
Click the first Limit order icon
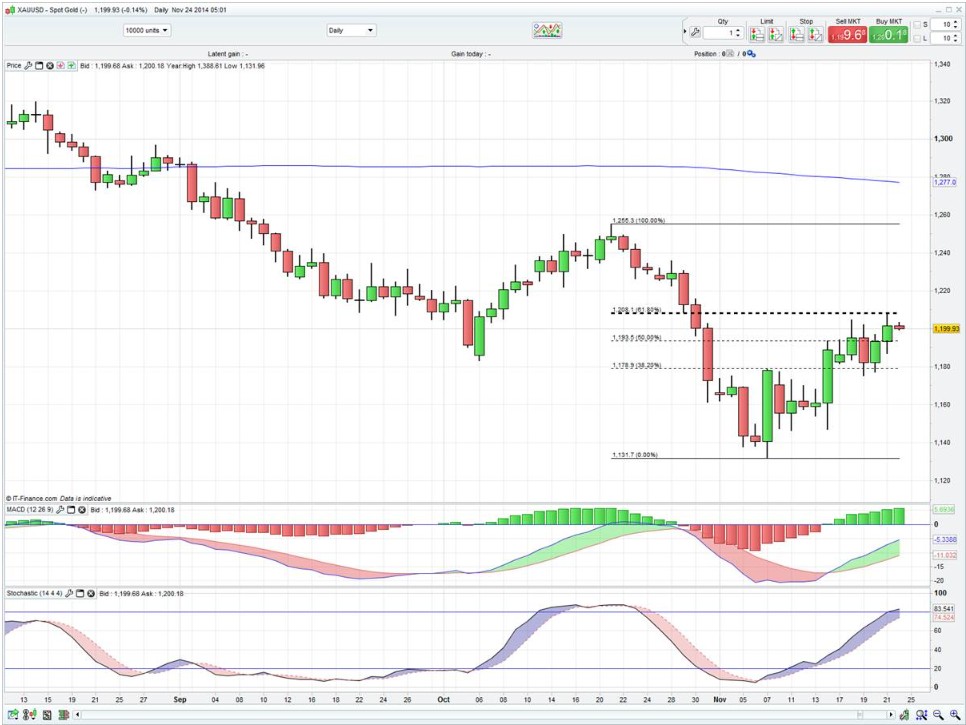[757, 34]
